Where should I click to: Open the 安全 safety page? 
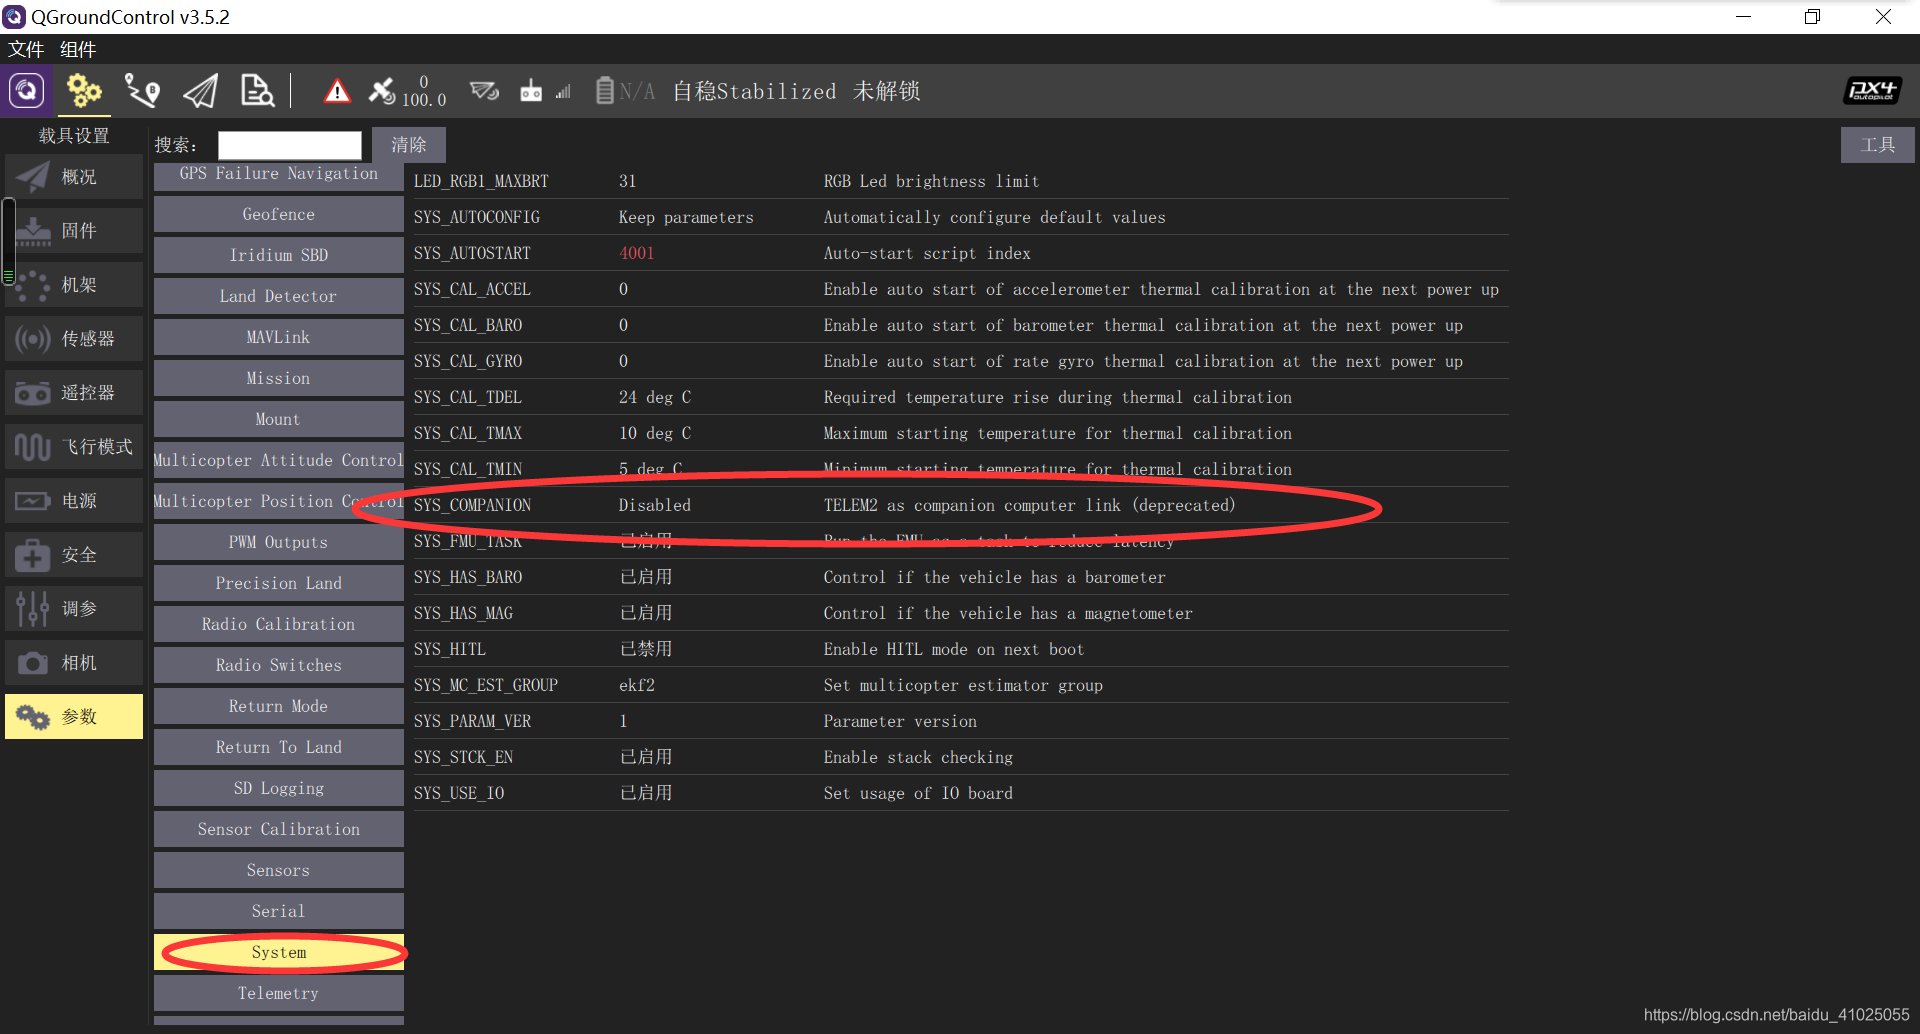[74, 555]
